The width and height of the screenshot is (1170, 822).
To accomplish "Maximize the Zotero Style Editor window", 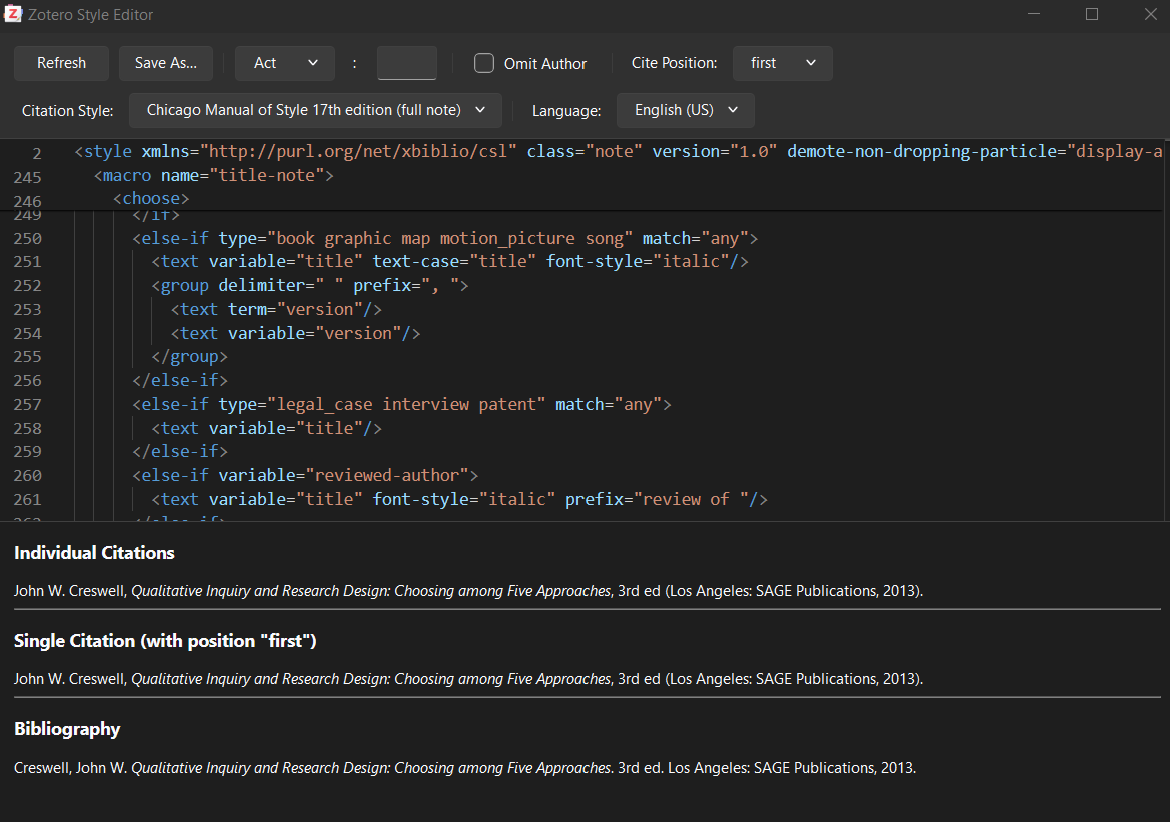I will [1092, 14].
